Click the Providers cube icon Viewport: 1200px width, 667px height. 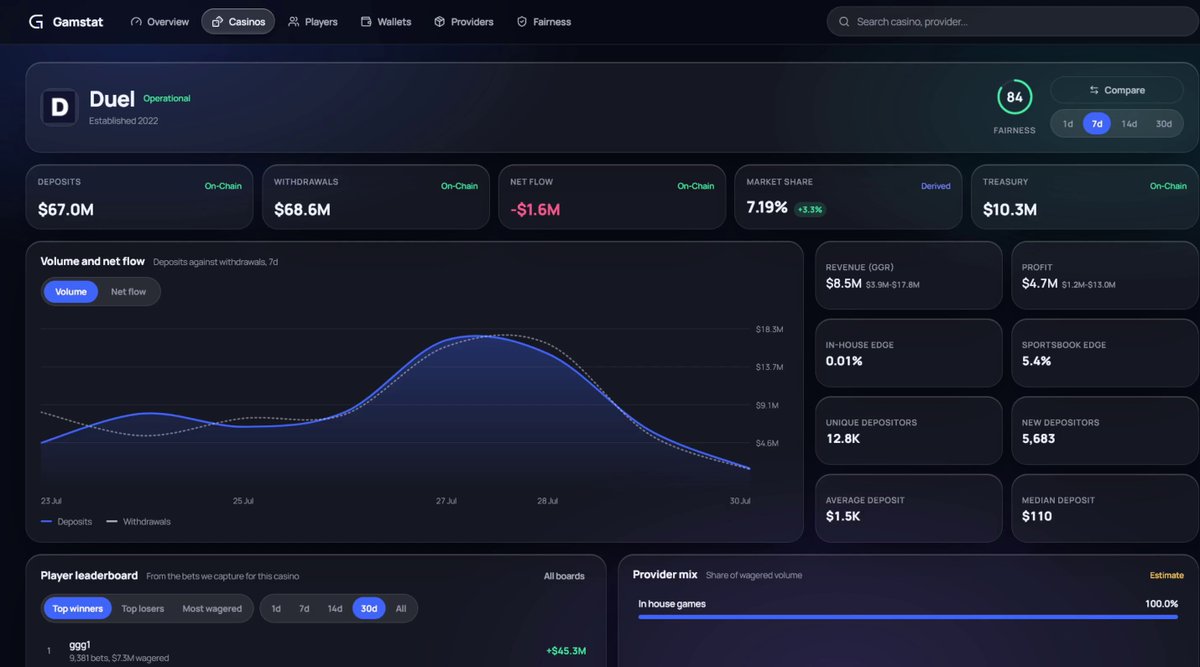click(439, 21)
